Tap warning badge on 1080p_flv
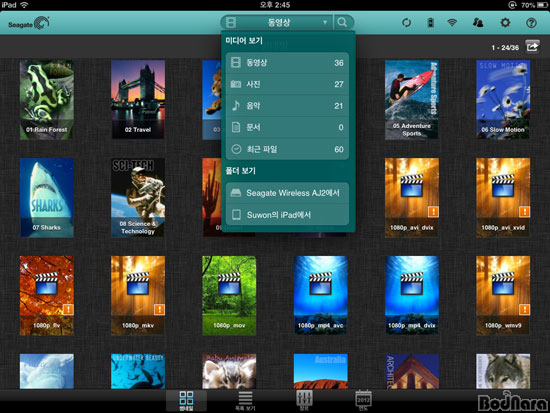 click(68, 309)
